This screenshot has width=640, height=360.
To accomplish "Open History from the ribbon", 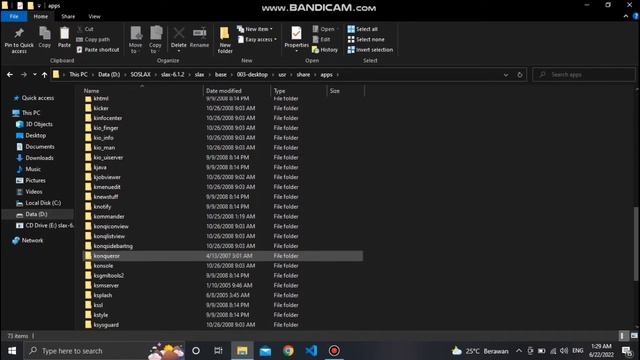I will (325, 50).
